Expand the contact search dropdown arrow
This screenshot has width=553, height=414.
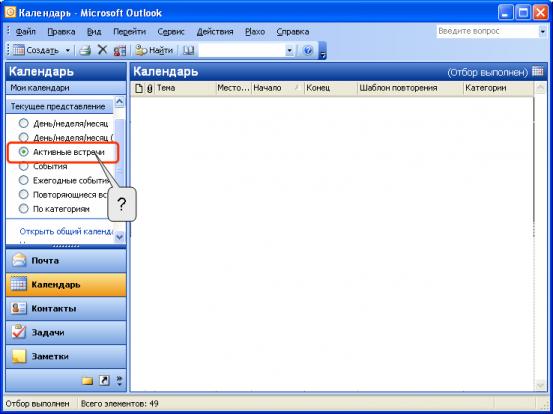[289, 50]
